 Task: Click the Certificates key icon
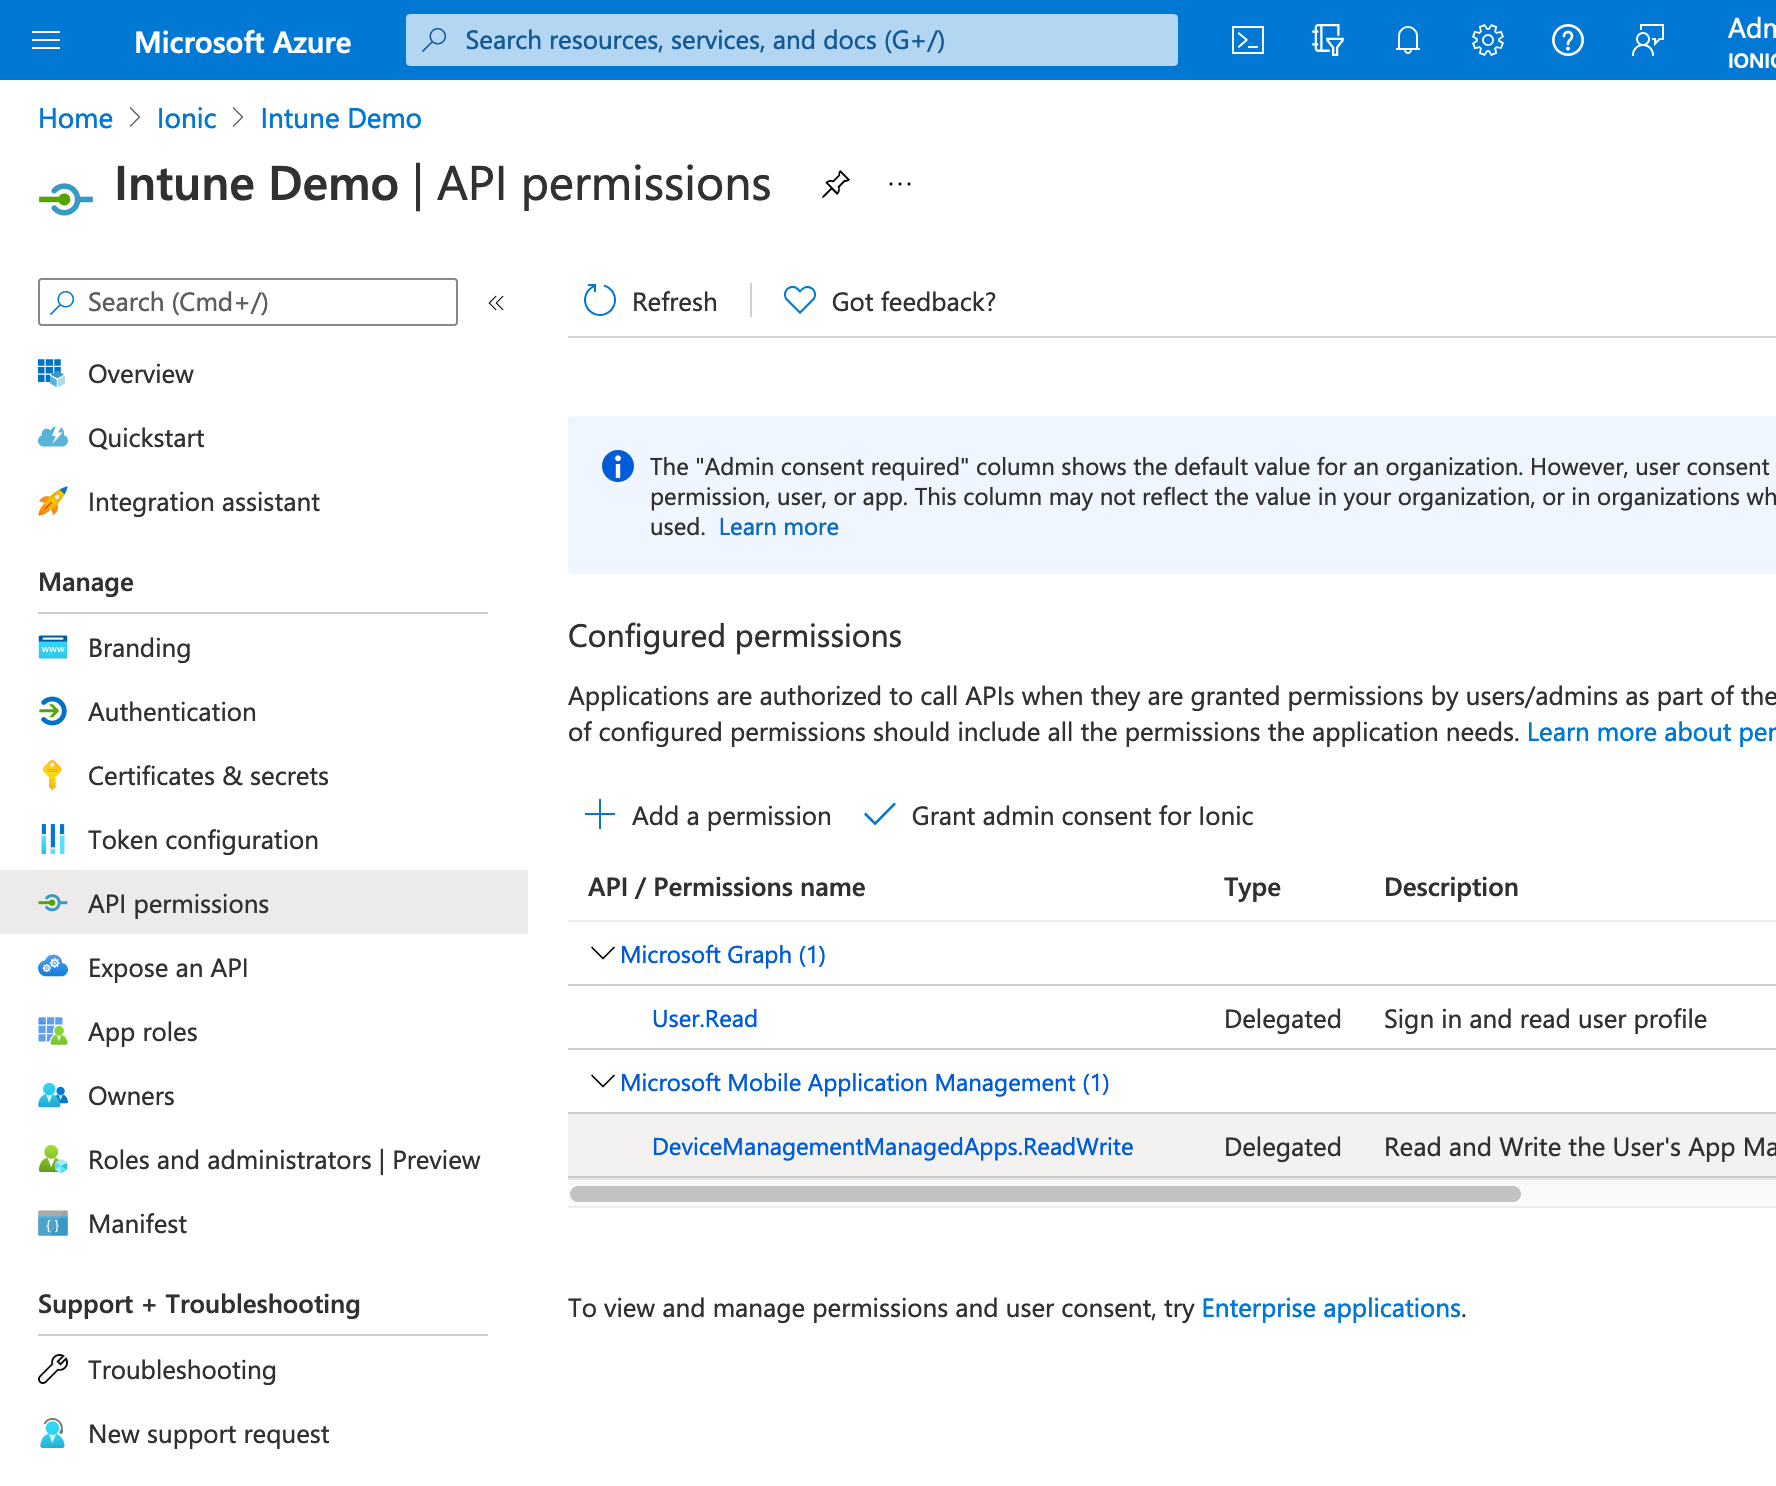[x=52, y=775]
